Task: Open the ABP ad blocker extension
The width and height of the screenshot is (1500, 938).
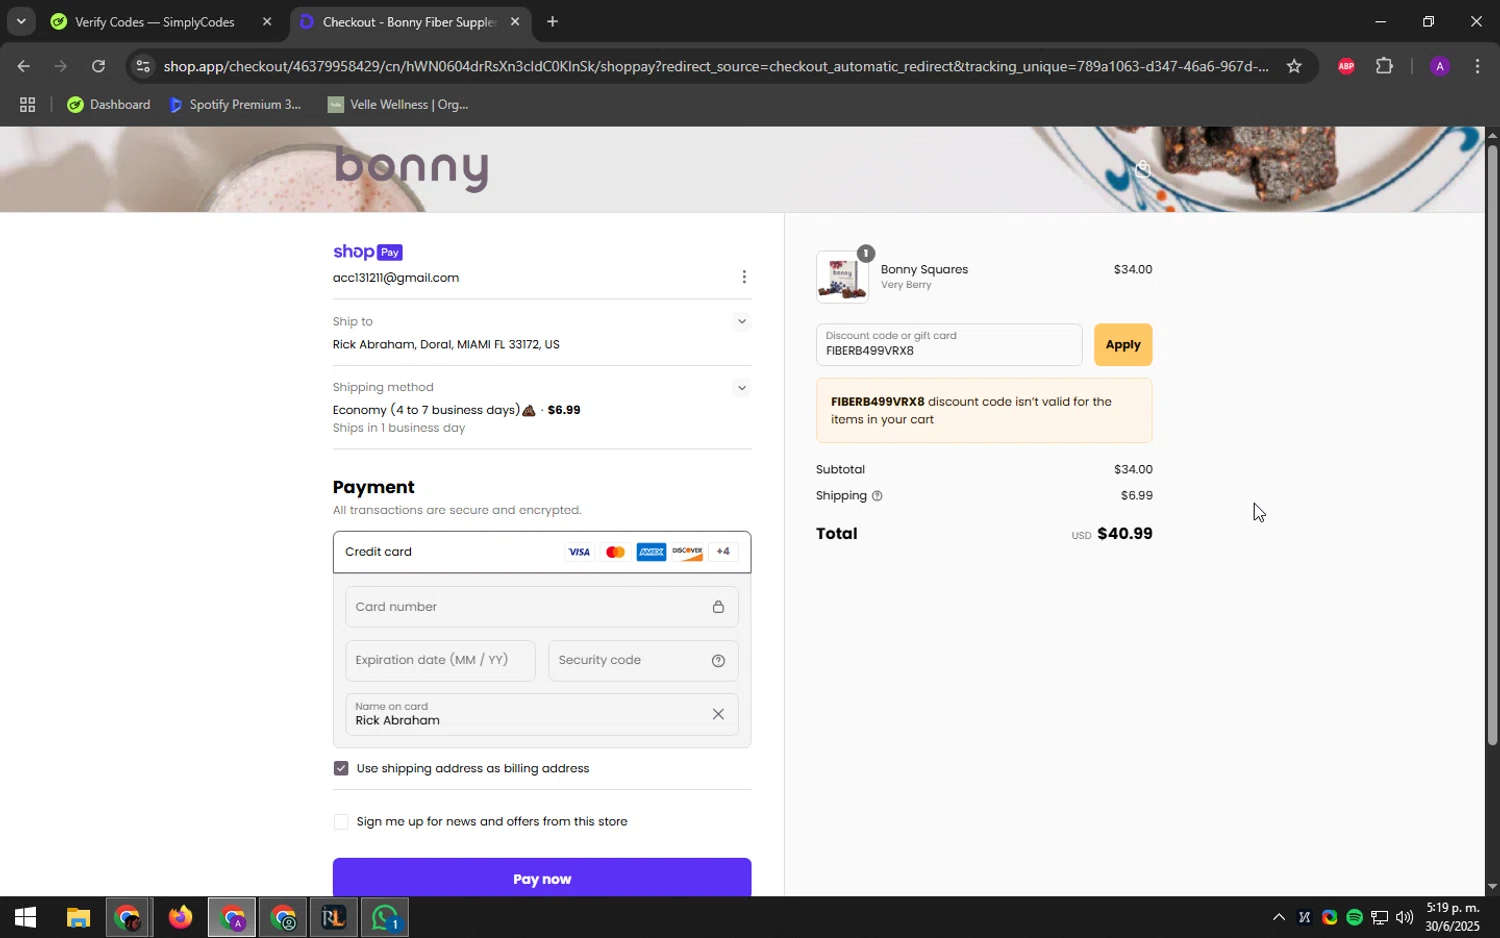Action: (1346, 67)
